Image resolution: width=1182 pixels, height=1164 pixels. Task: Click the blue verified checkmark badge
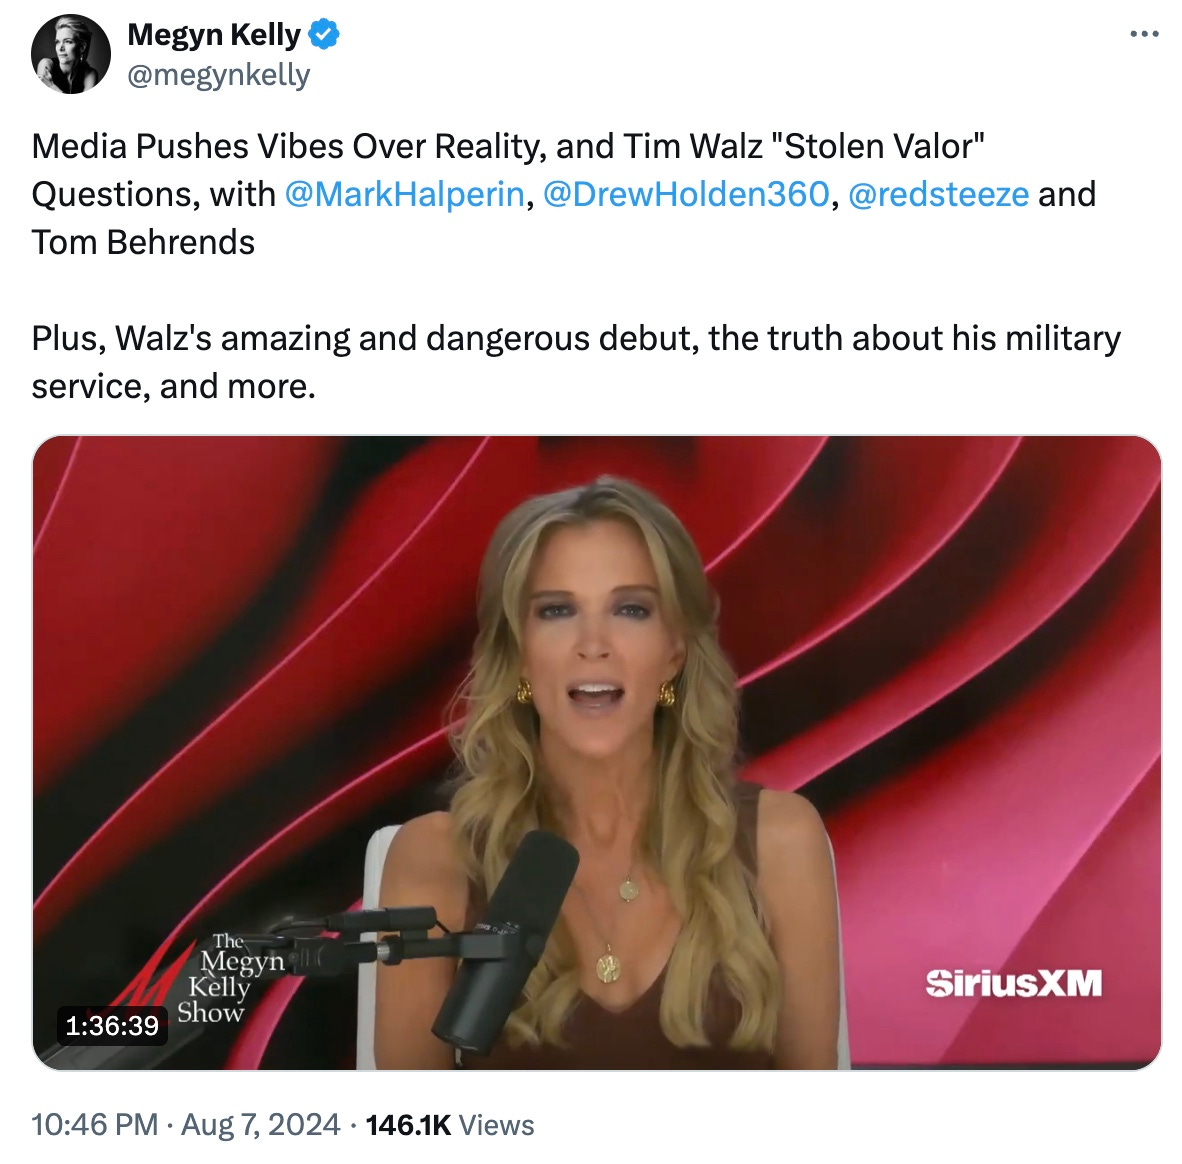(324, 35)
